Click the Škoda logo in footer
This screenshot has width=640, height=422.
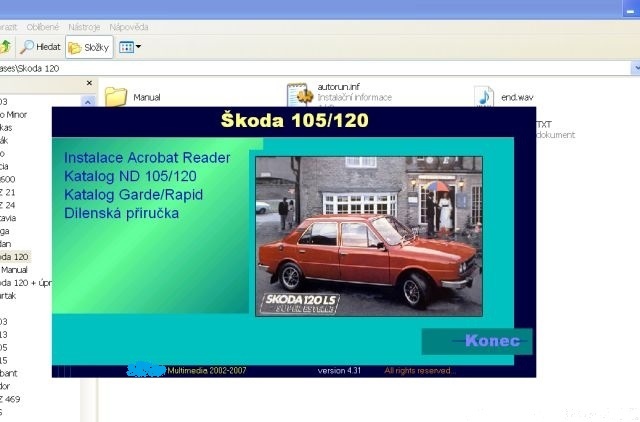click(x=145, y=370)
